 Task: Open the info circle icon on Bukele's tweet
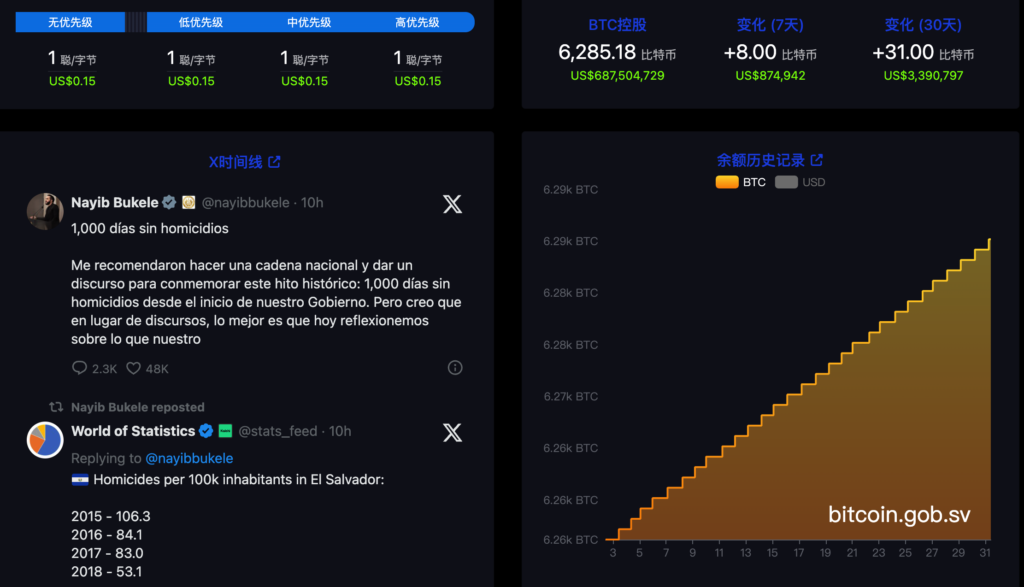tap(455, 368)
